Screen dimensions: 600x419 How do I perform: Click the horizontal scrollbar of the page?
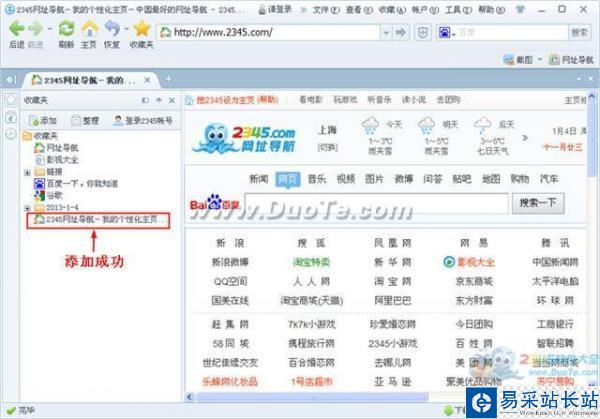click(312, 397)
